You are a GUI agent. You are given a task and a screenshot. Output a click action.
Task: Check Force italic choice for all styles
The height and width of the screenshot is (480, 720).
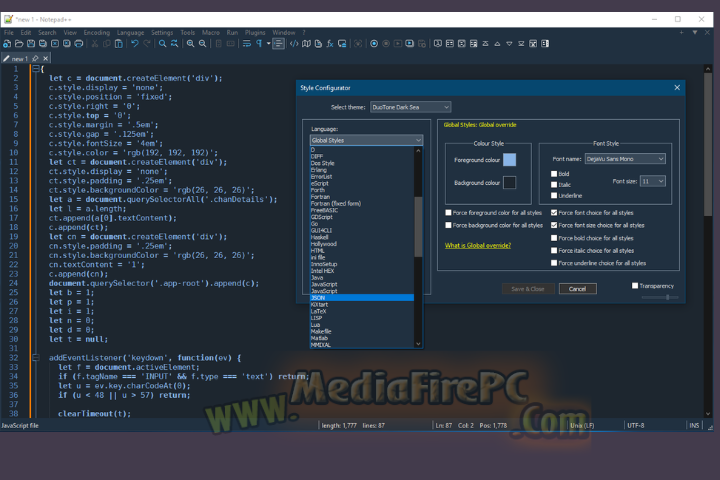(x=554, y=250)
